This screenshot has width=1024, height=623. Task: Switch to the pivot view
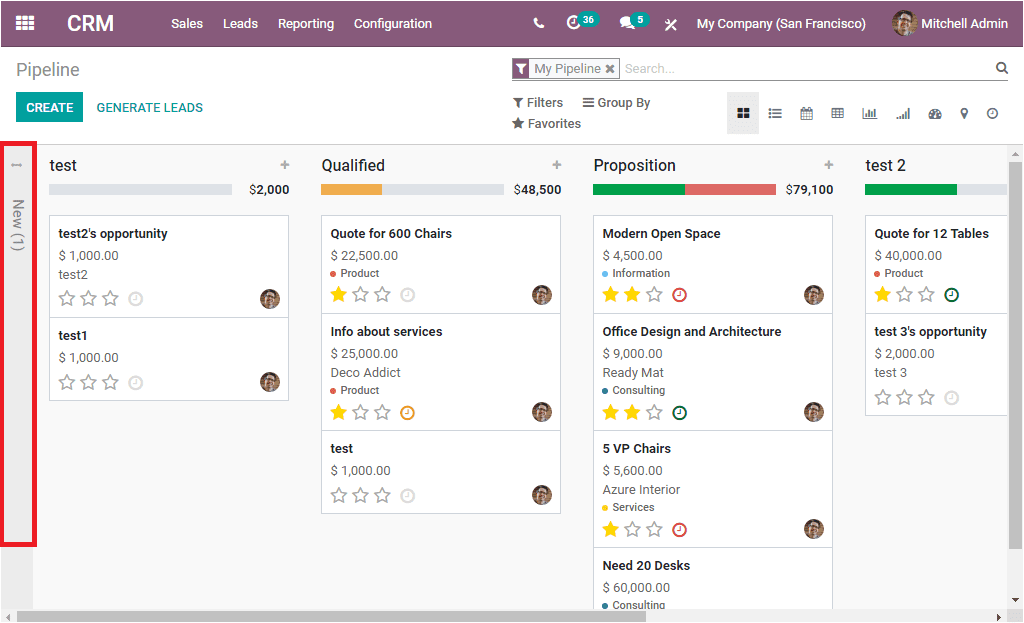click(x=837, y=113)
